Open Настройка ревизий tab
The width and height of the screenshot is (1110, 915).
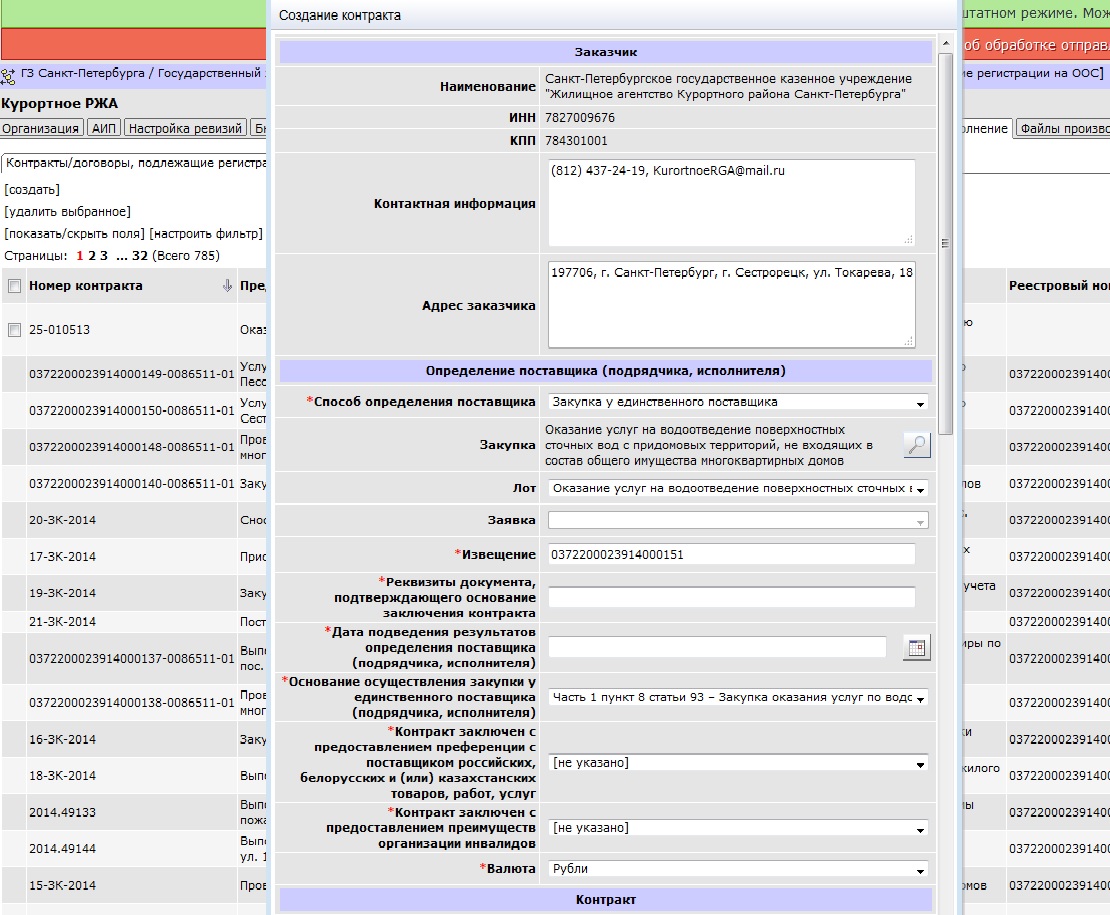pyautogui.click(x=185, y=128)
